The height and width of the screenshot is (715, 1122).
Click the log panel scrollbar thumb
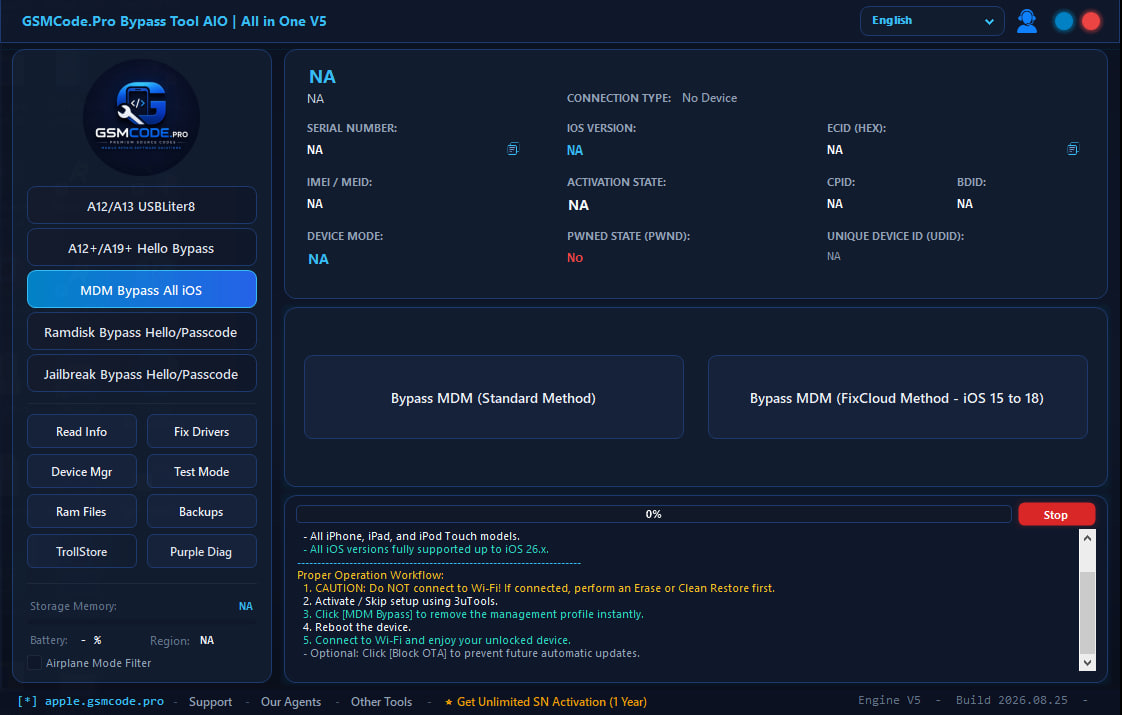(1087, 612)
